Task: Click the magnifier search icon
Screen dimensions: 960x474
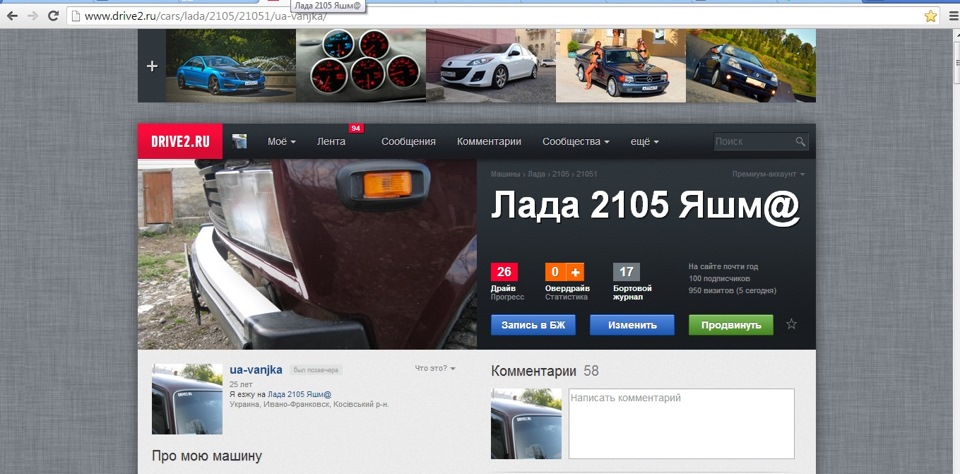Action: pos(800,141)
